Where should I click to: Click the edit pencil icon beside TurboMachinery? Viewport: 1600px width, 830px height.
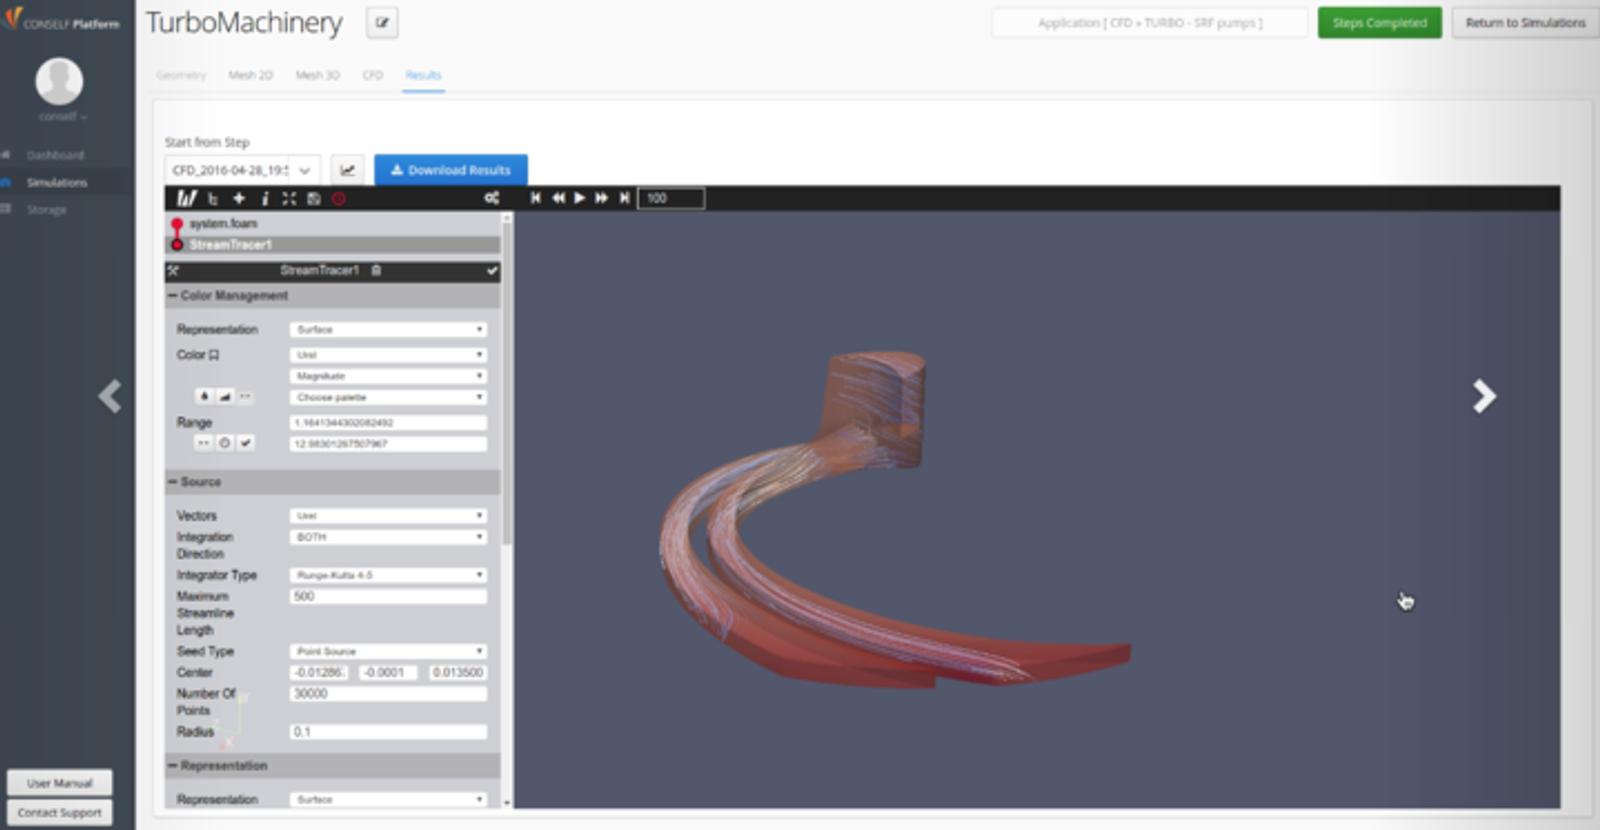click(x=382, y=23)
